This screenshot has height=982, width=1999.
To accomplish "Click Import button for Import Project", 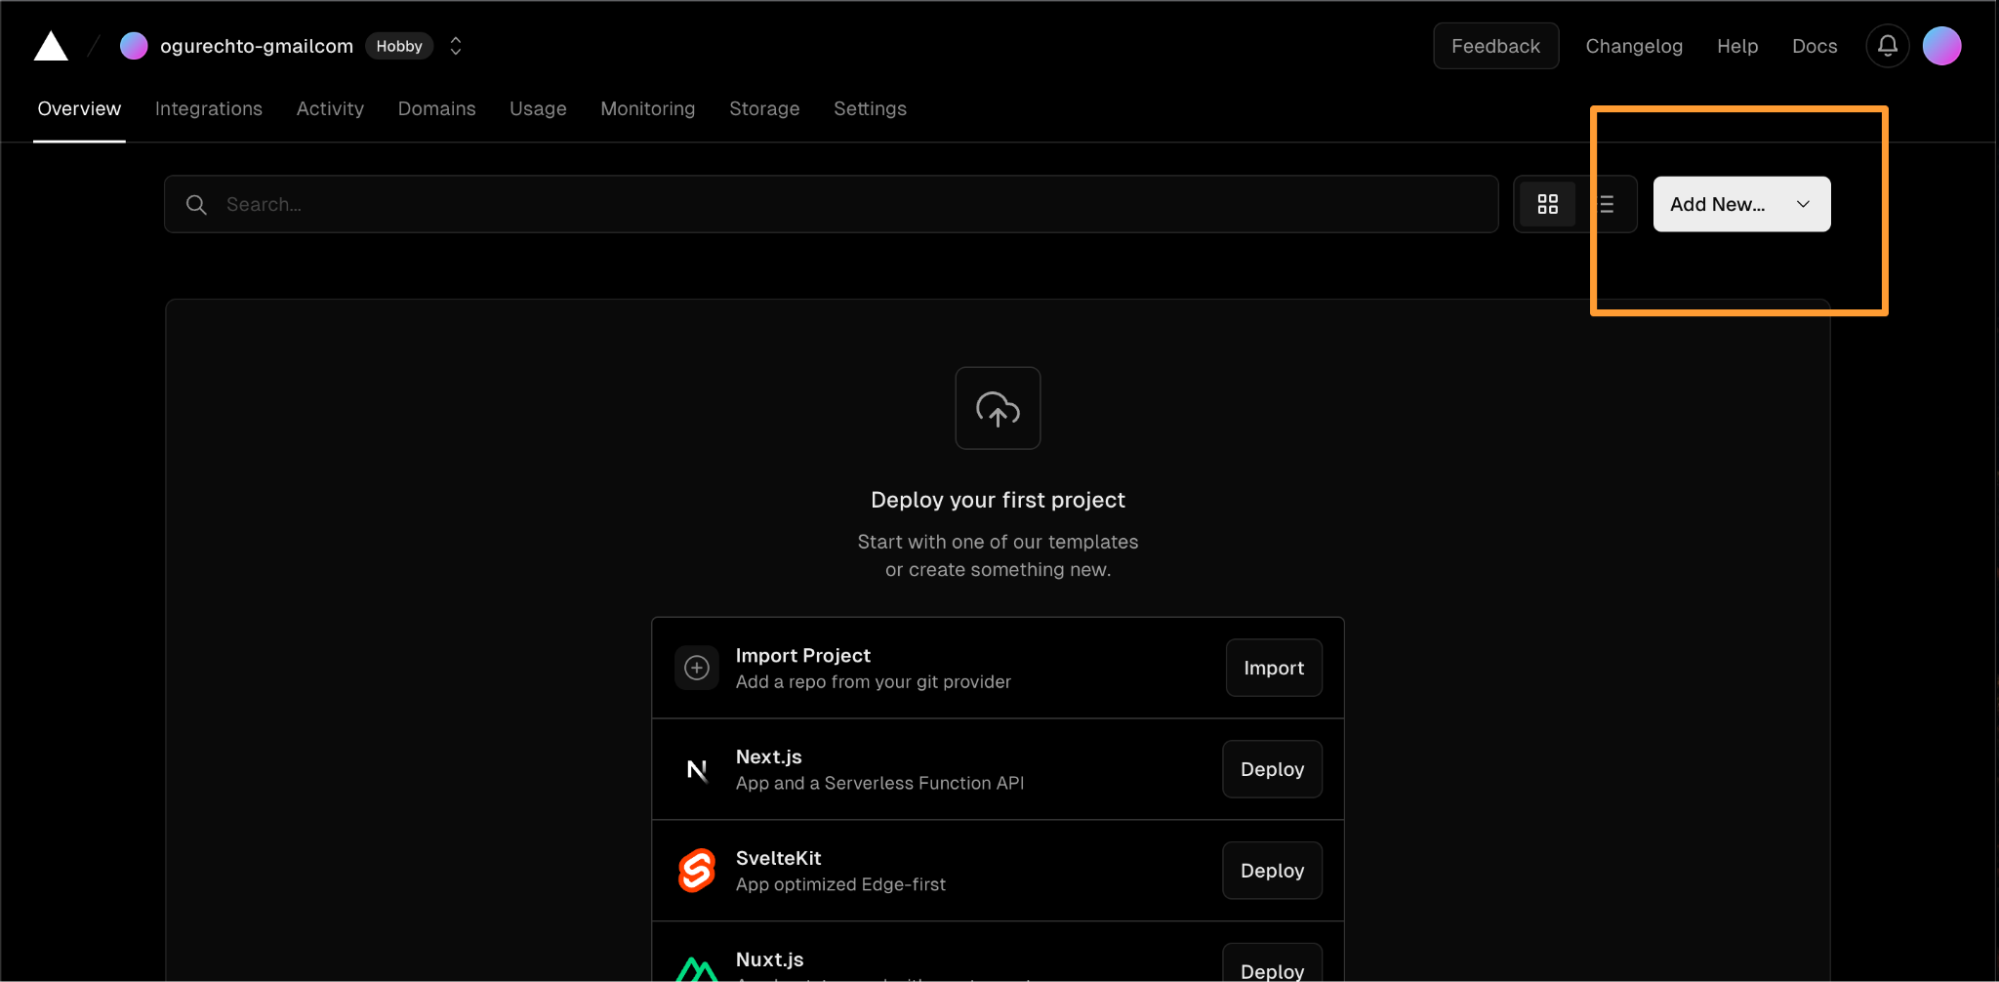I will point(1273,668).
